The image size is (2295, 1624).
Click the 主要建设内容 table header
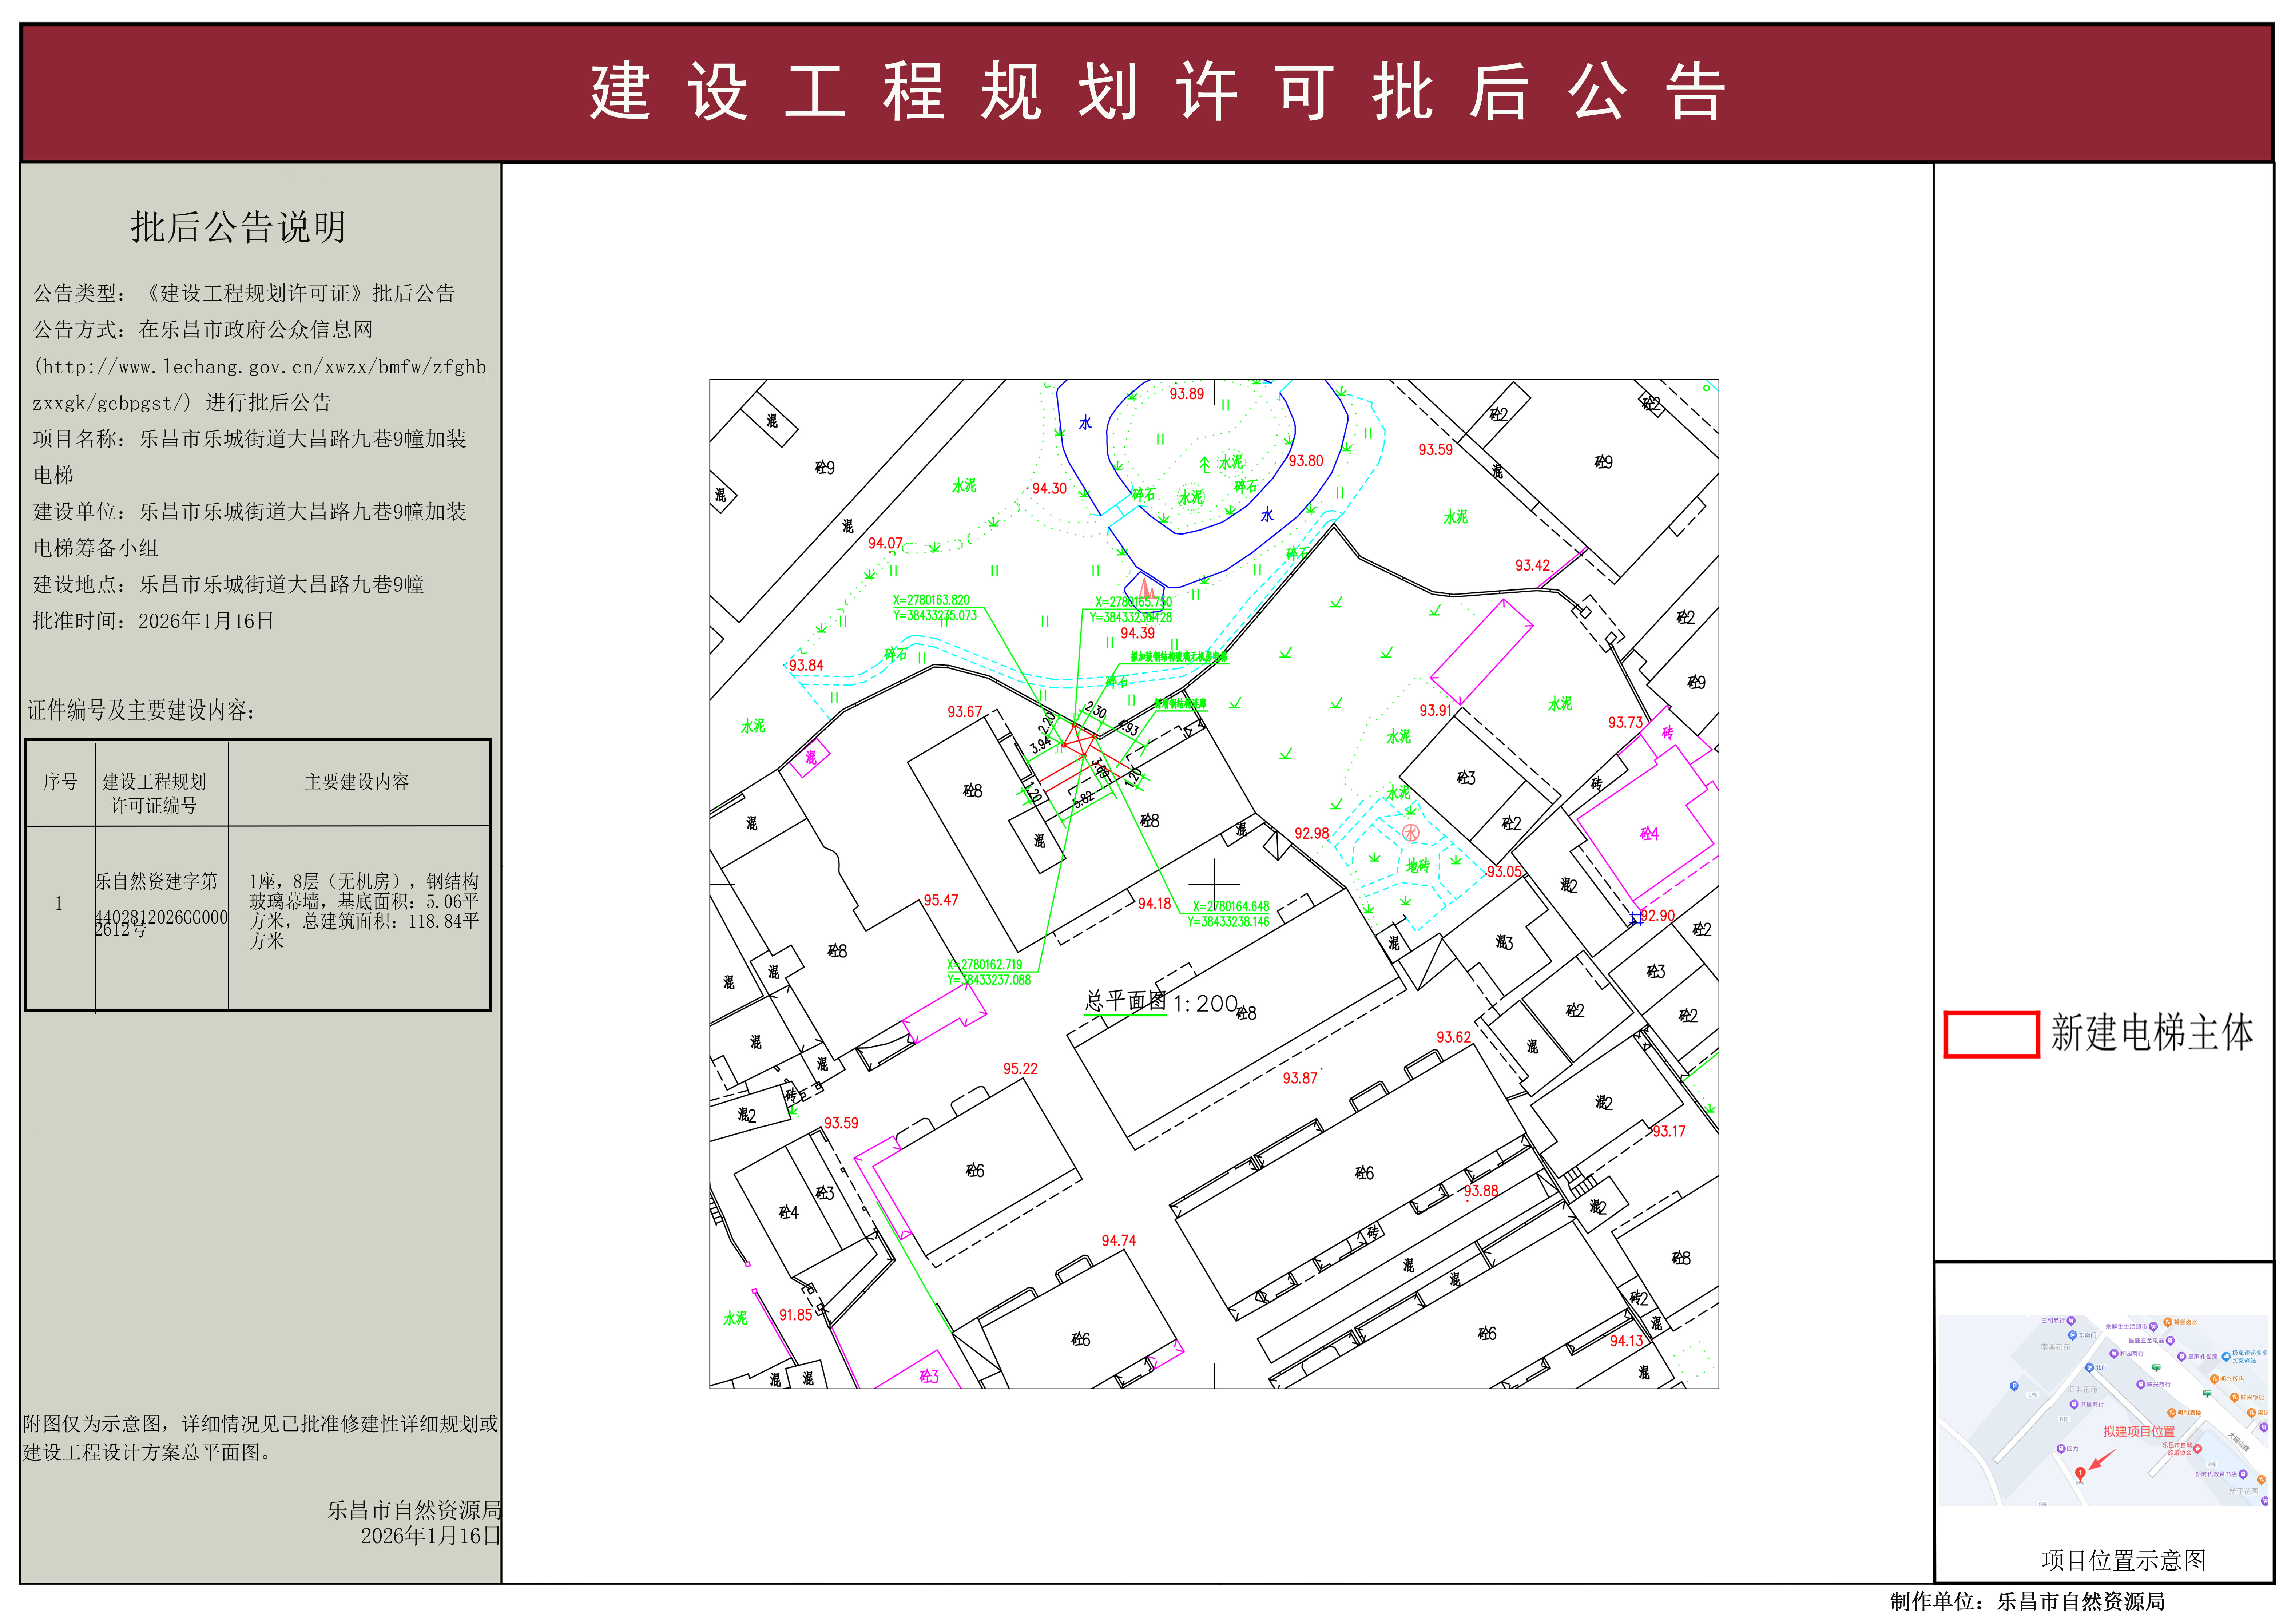tap(357, 782)
